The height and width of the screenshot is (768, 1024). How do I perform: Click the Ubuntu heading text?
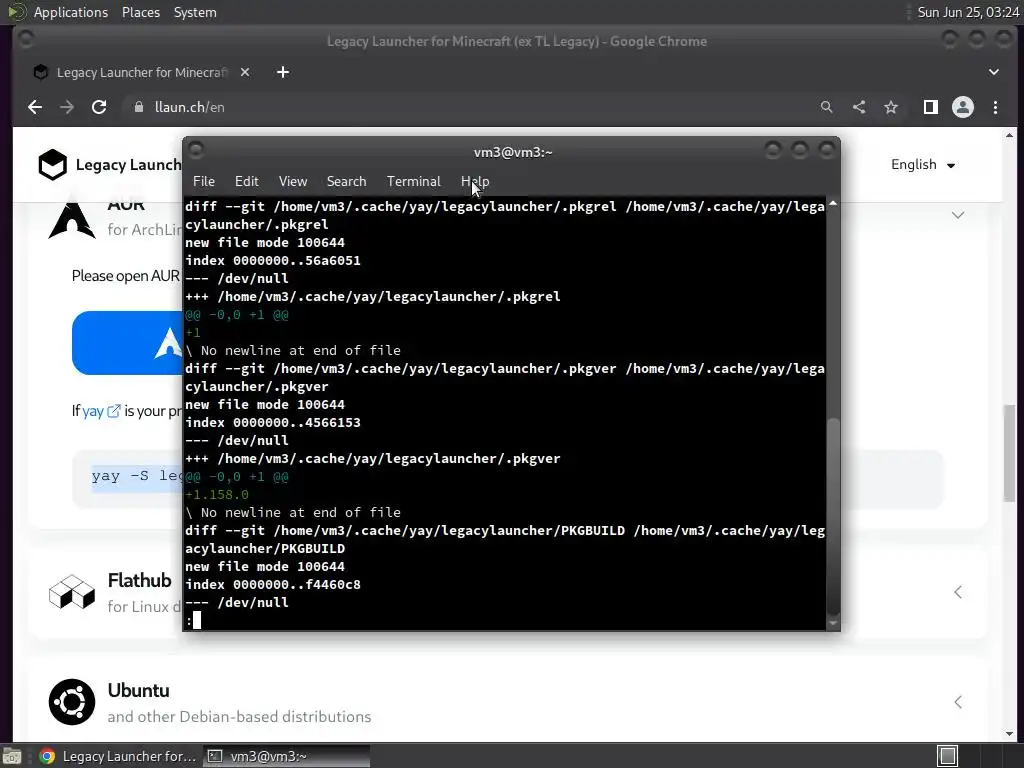click(138, 690)
